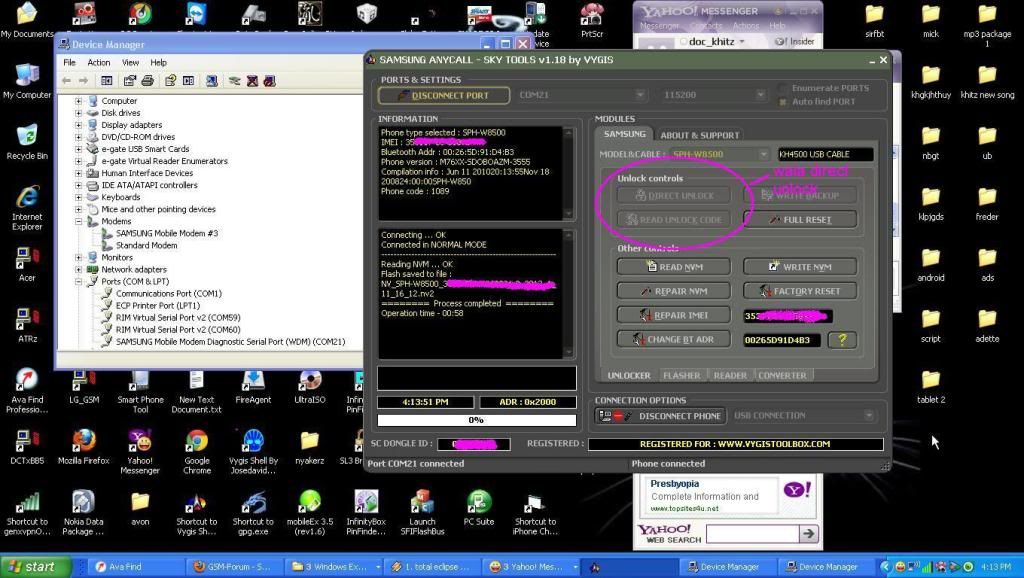Click Help icon in Device Manager toolbar

click(170, 81)
